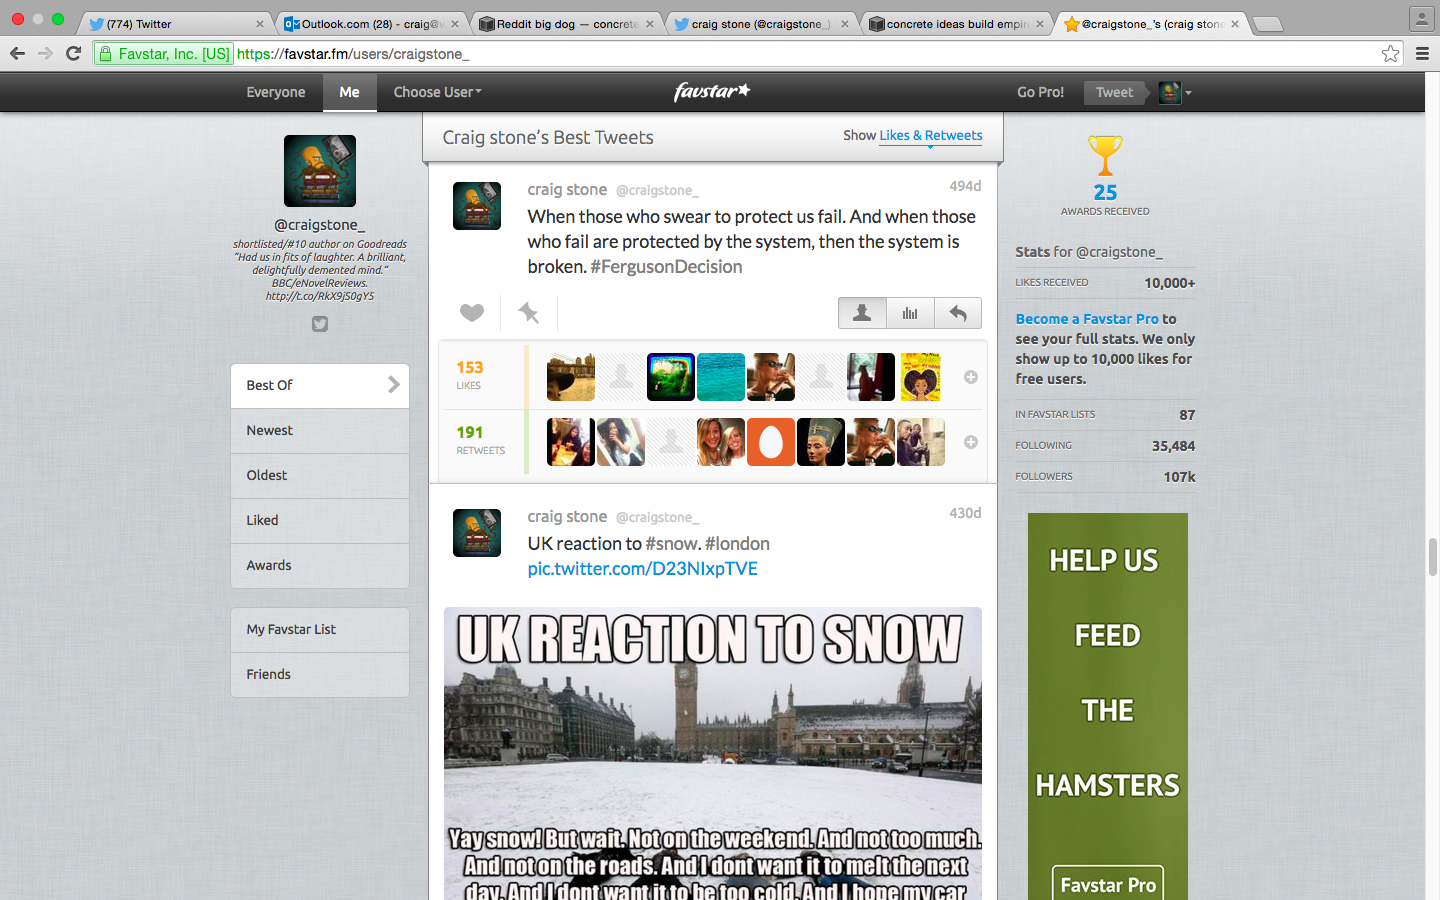Select the bar chart stats button

coord(910,313)
